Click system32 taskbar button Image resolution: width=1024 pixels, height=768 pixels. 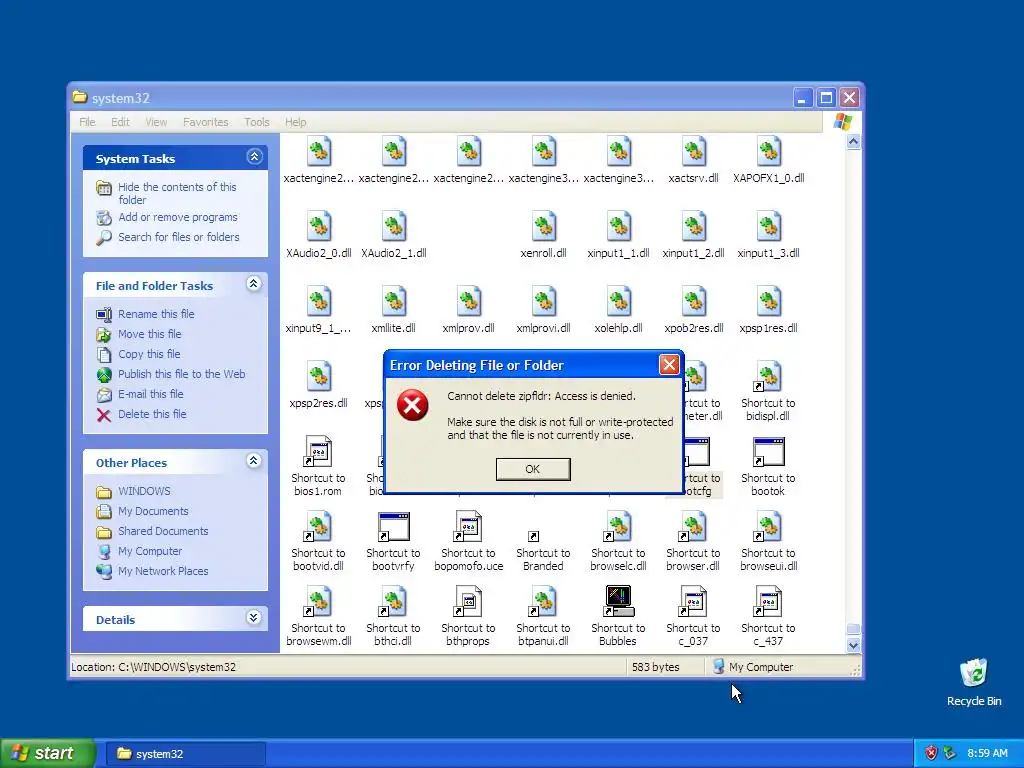[185, 754]
